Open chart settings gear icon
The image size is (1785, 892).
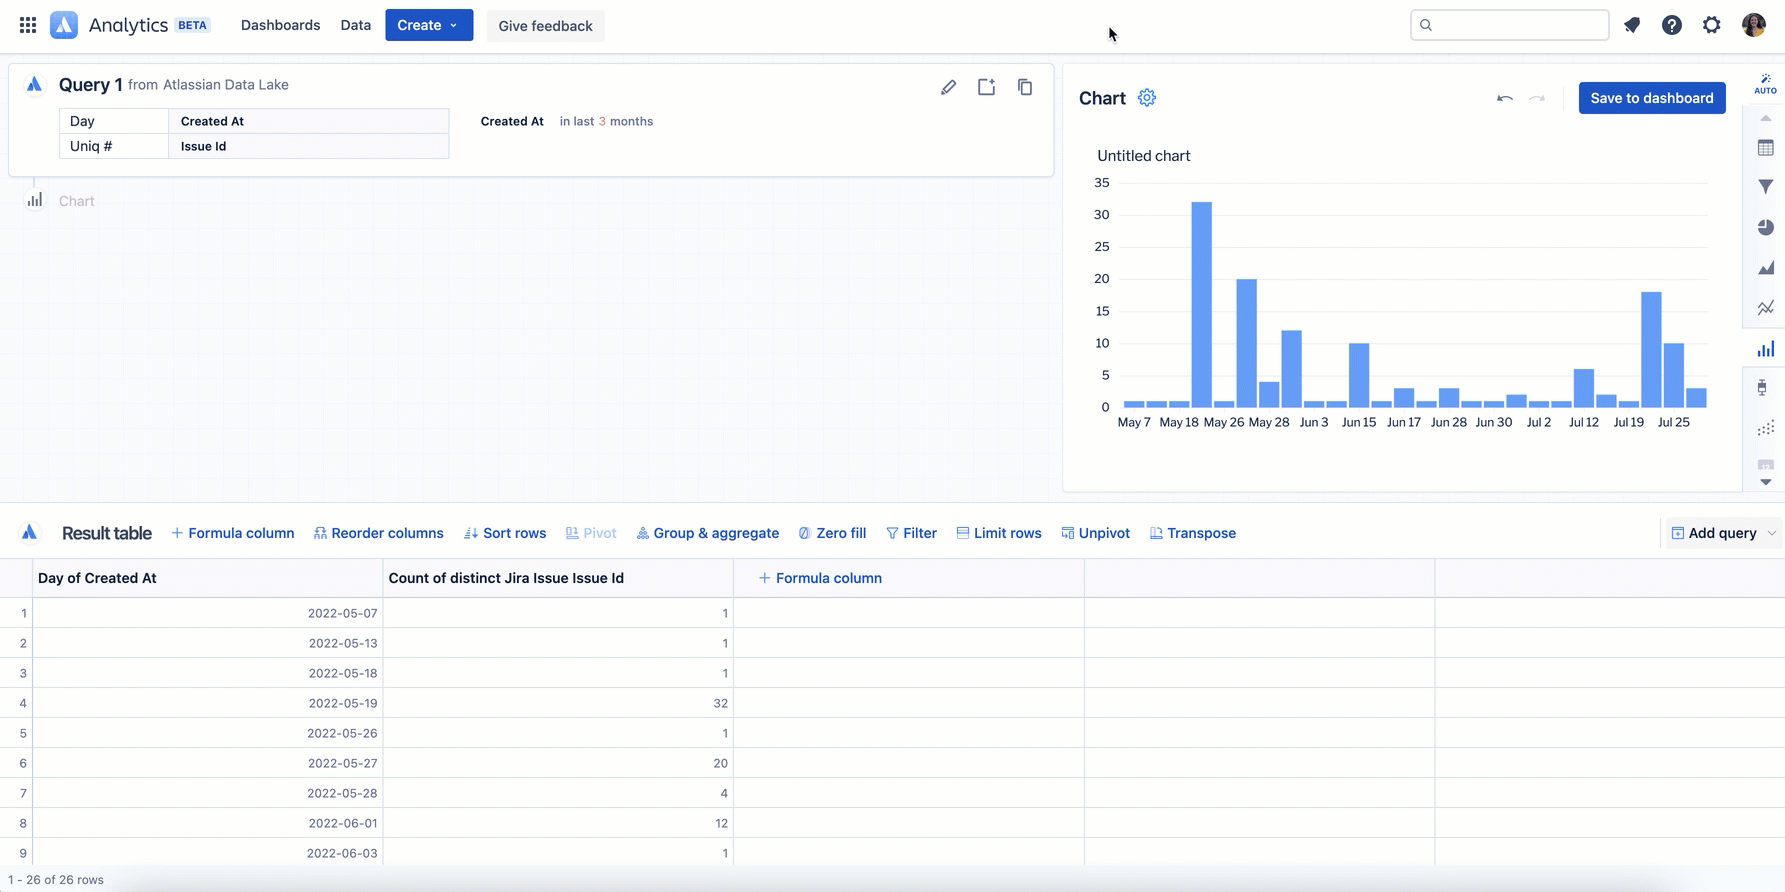[1147, 98]
